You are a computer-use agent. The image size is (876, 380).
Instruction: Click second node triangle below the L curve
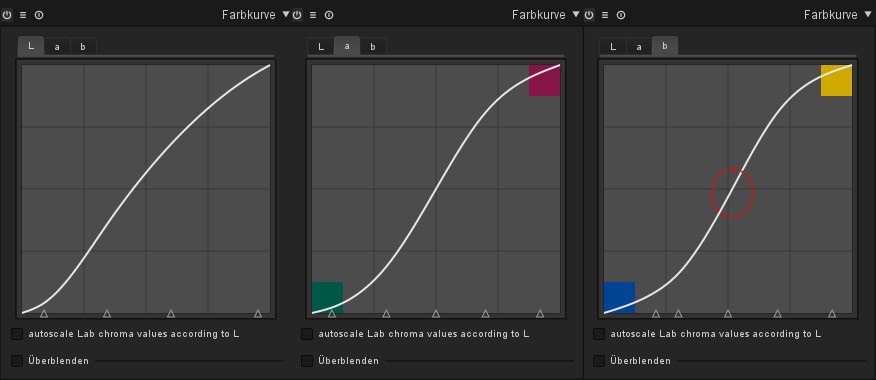(x=107, y=314)
